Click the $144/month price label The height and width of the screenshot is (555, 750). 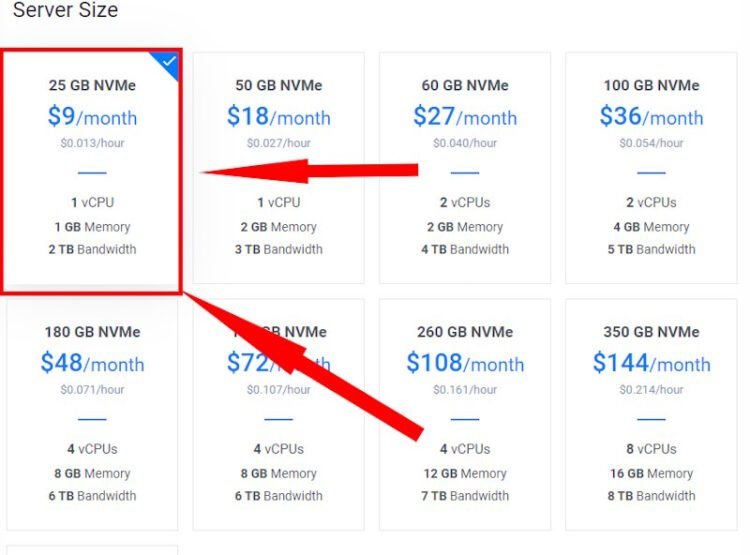click(x=651, y=363)
